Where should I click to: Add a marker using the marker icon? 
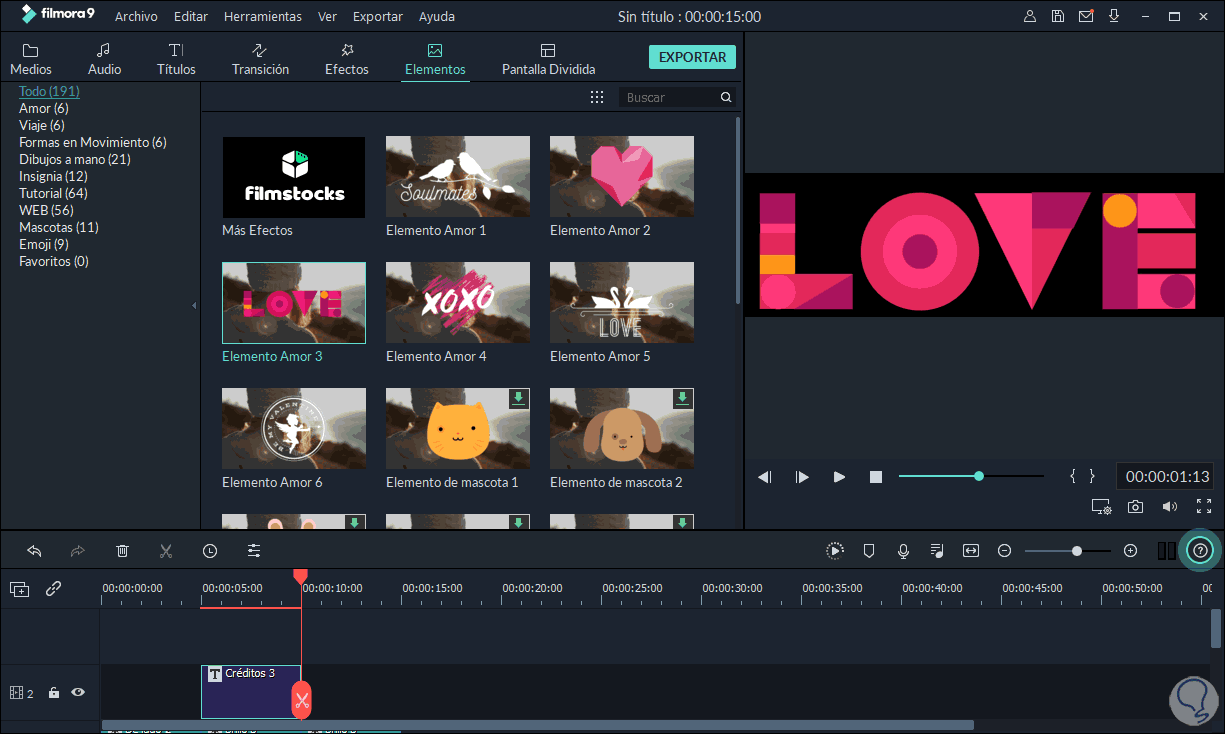coord(869,550)
